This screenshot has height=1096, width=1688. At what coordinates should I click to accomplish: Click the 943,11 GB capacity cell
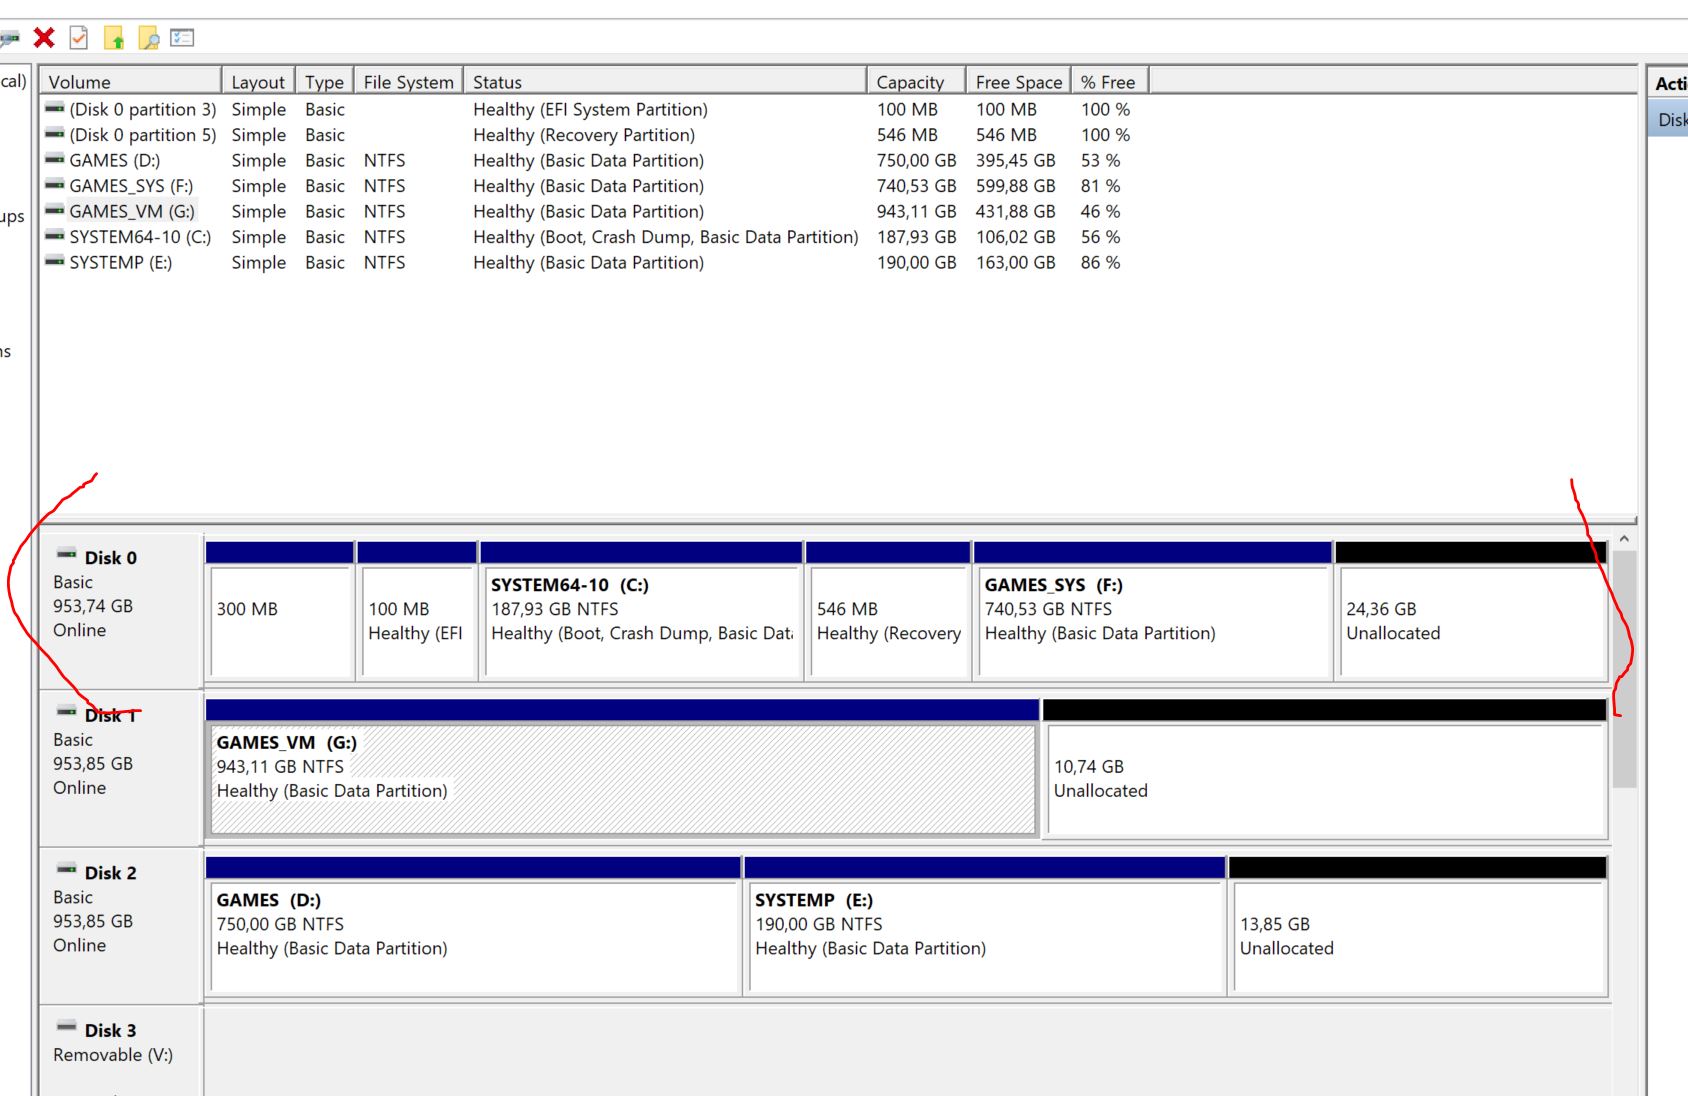click(x=916, y=211)
